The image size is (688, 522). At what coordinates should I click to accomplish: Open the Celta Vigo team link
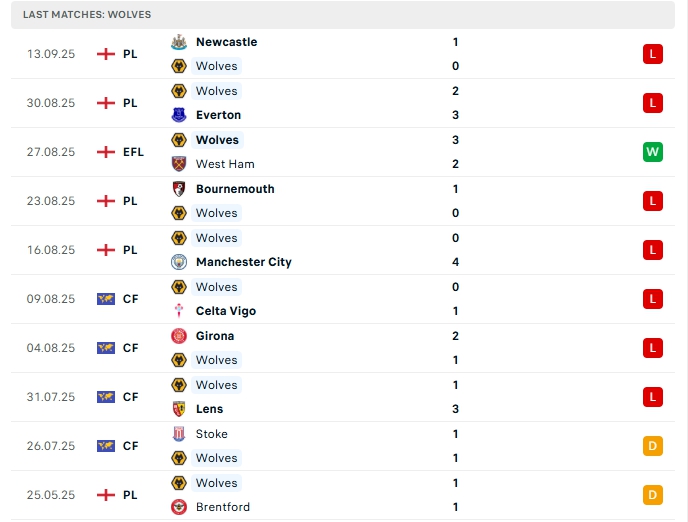pyautogui.click(x=226, y=311)
